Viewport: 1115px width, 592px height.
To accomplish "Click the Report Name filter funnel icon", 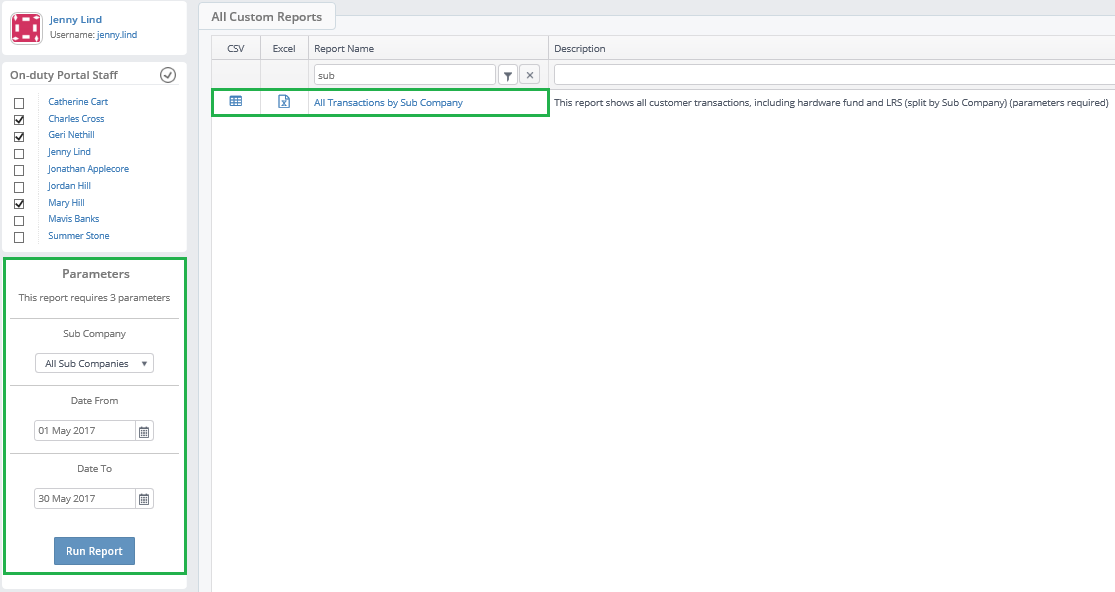I will click(508, 75).
